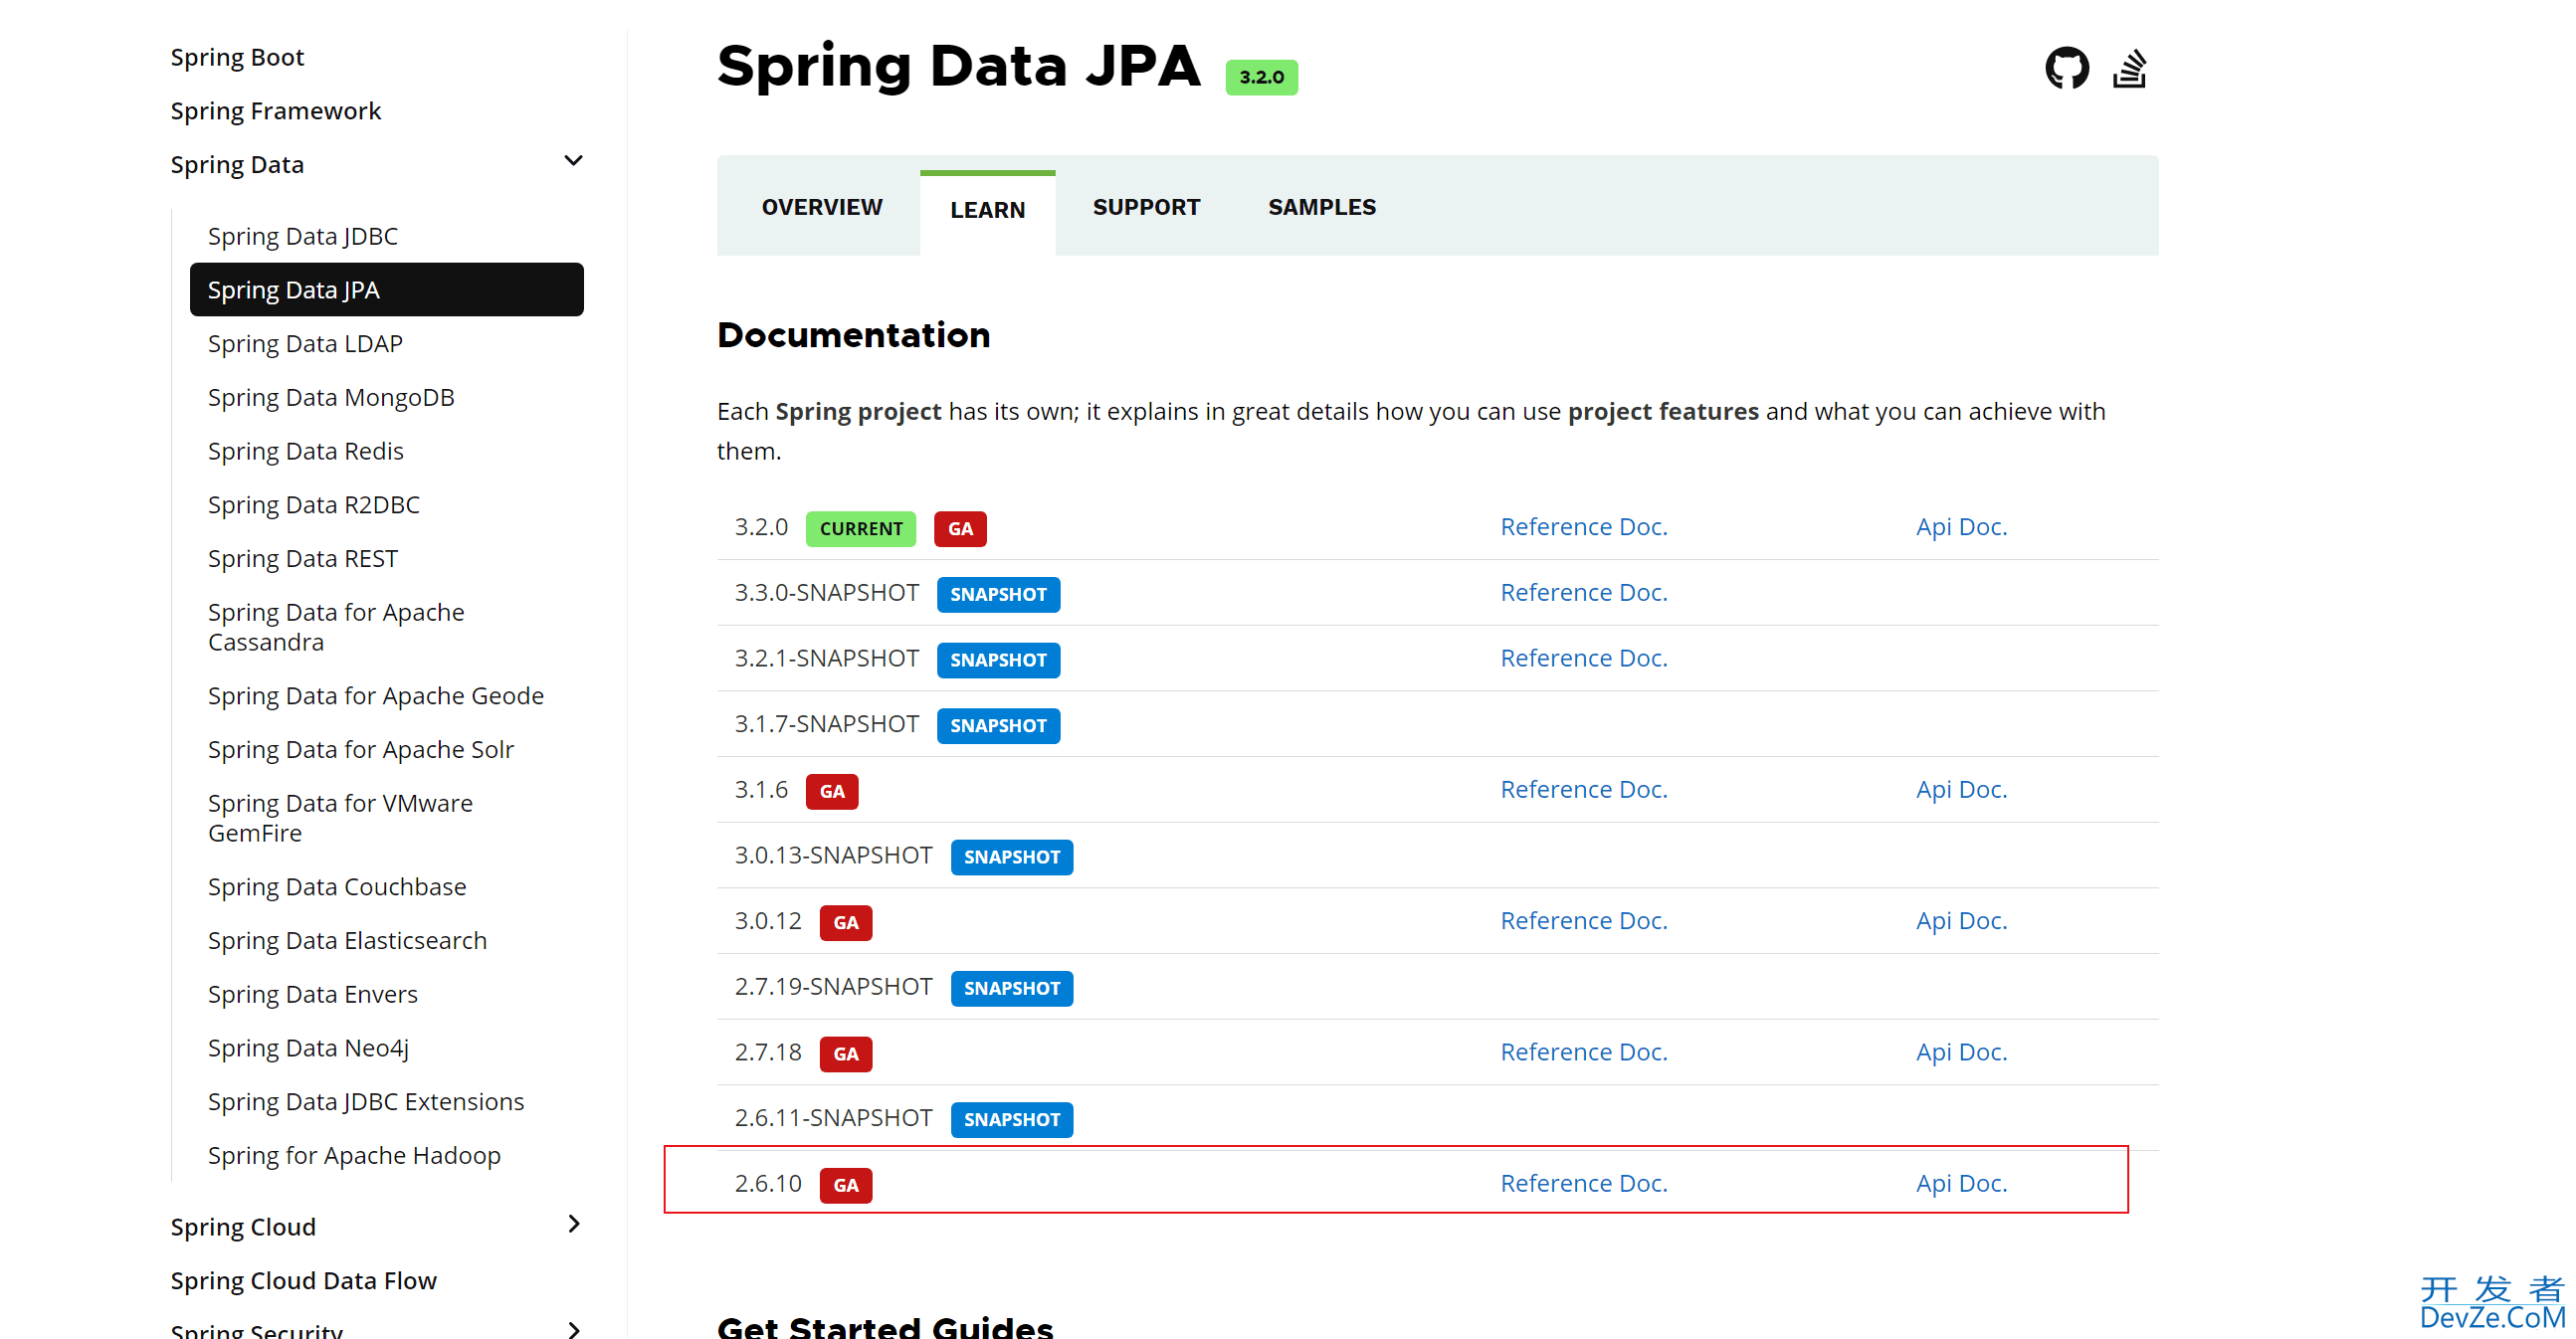This screenshot has height=1339, width=2576.
Task: Select Spring Data JPA in sidebar
Action: click(x=386, y=290)
